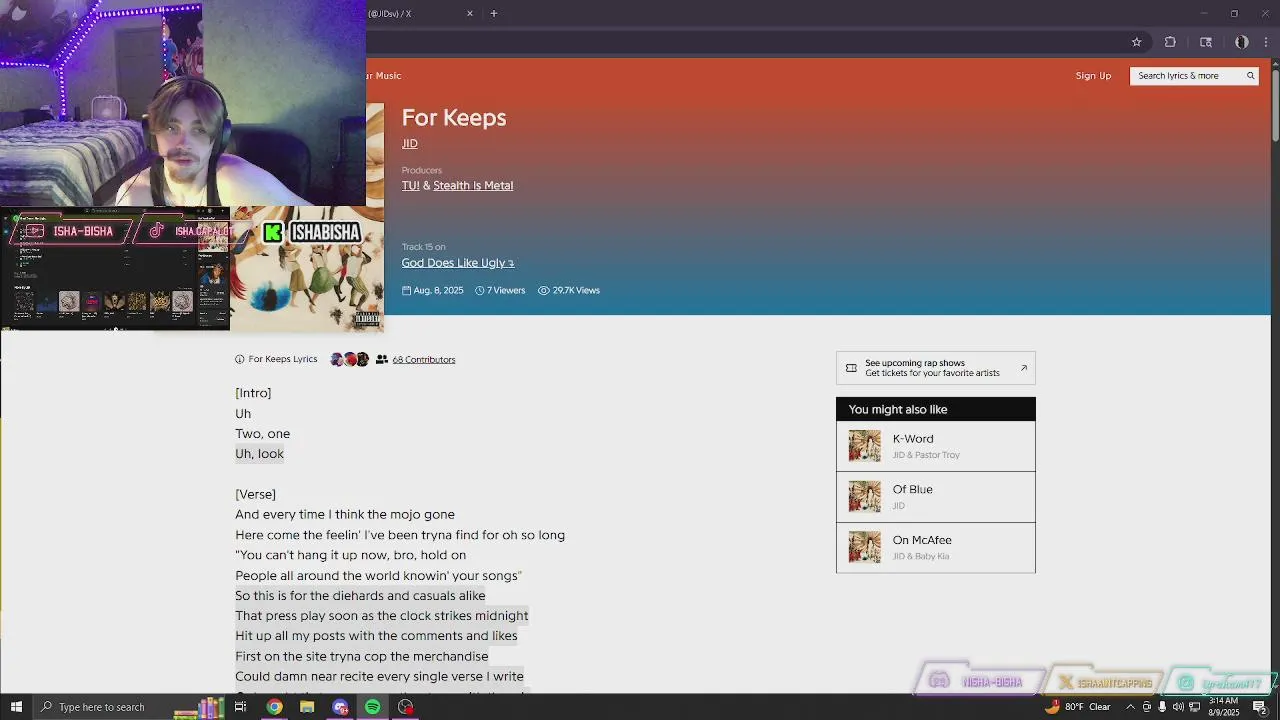Open Task View on the taskbar
The image size is (1280, 720).
241,707
